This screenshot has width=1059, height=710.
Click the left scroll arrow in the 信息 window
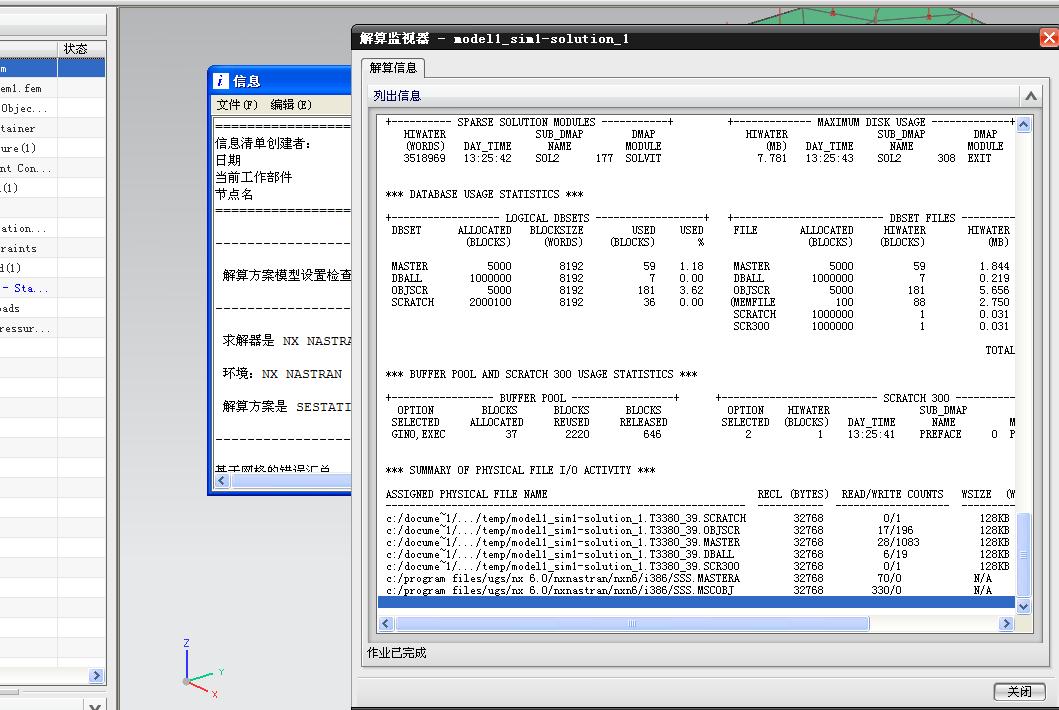[222, 480]
